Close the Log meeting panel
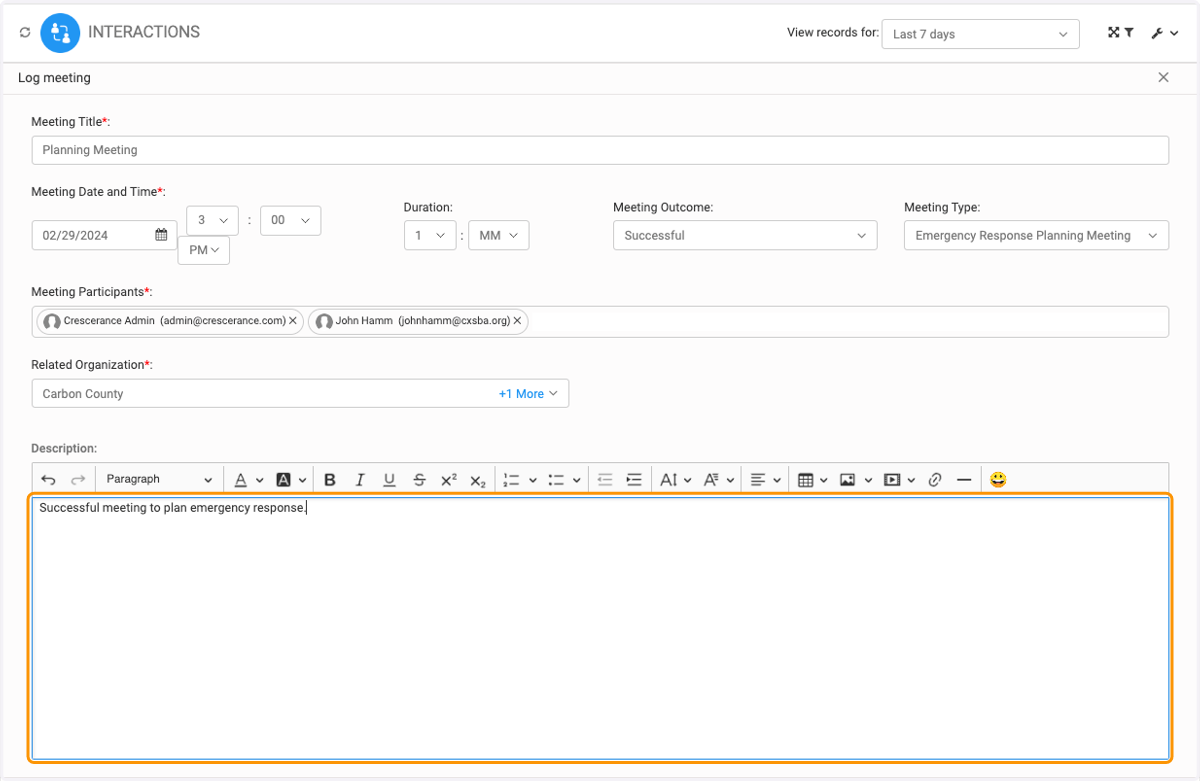Screen dimensions: 1200x781 1163,77
